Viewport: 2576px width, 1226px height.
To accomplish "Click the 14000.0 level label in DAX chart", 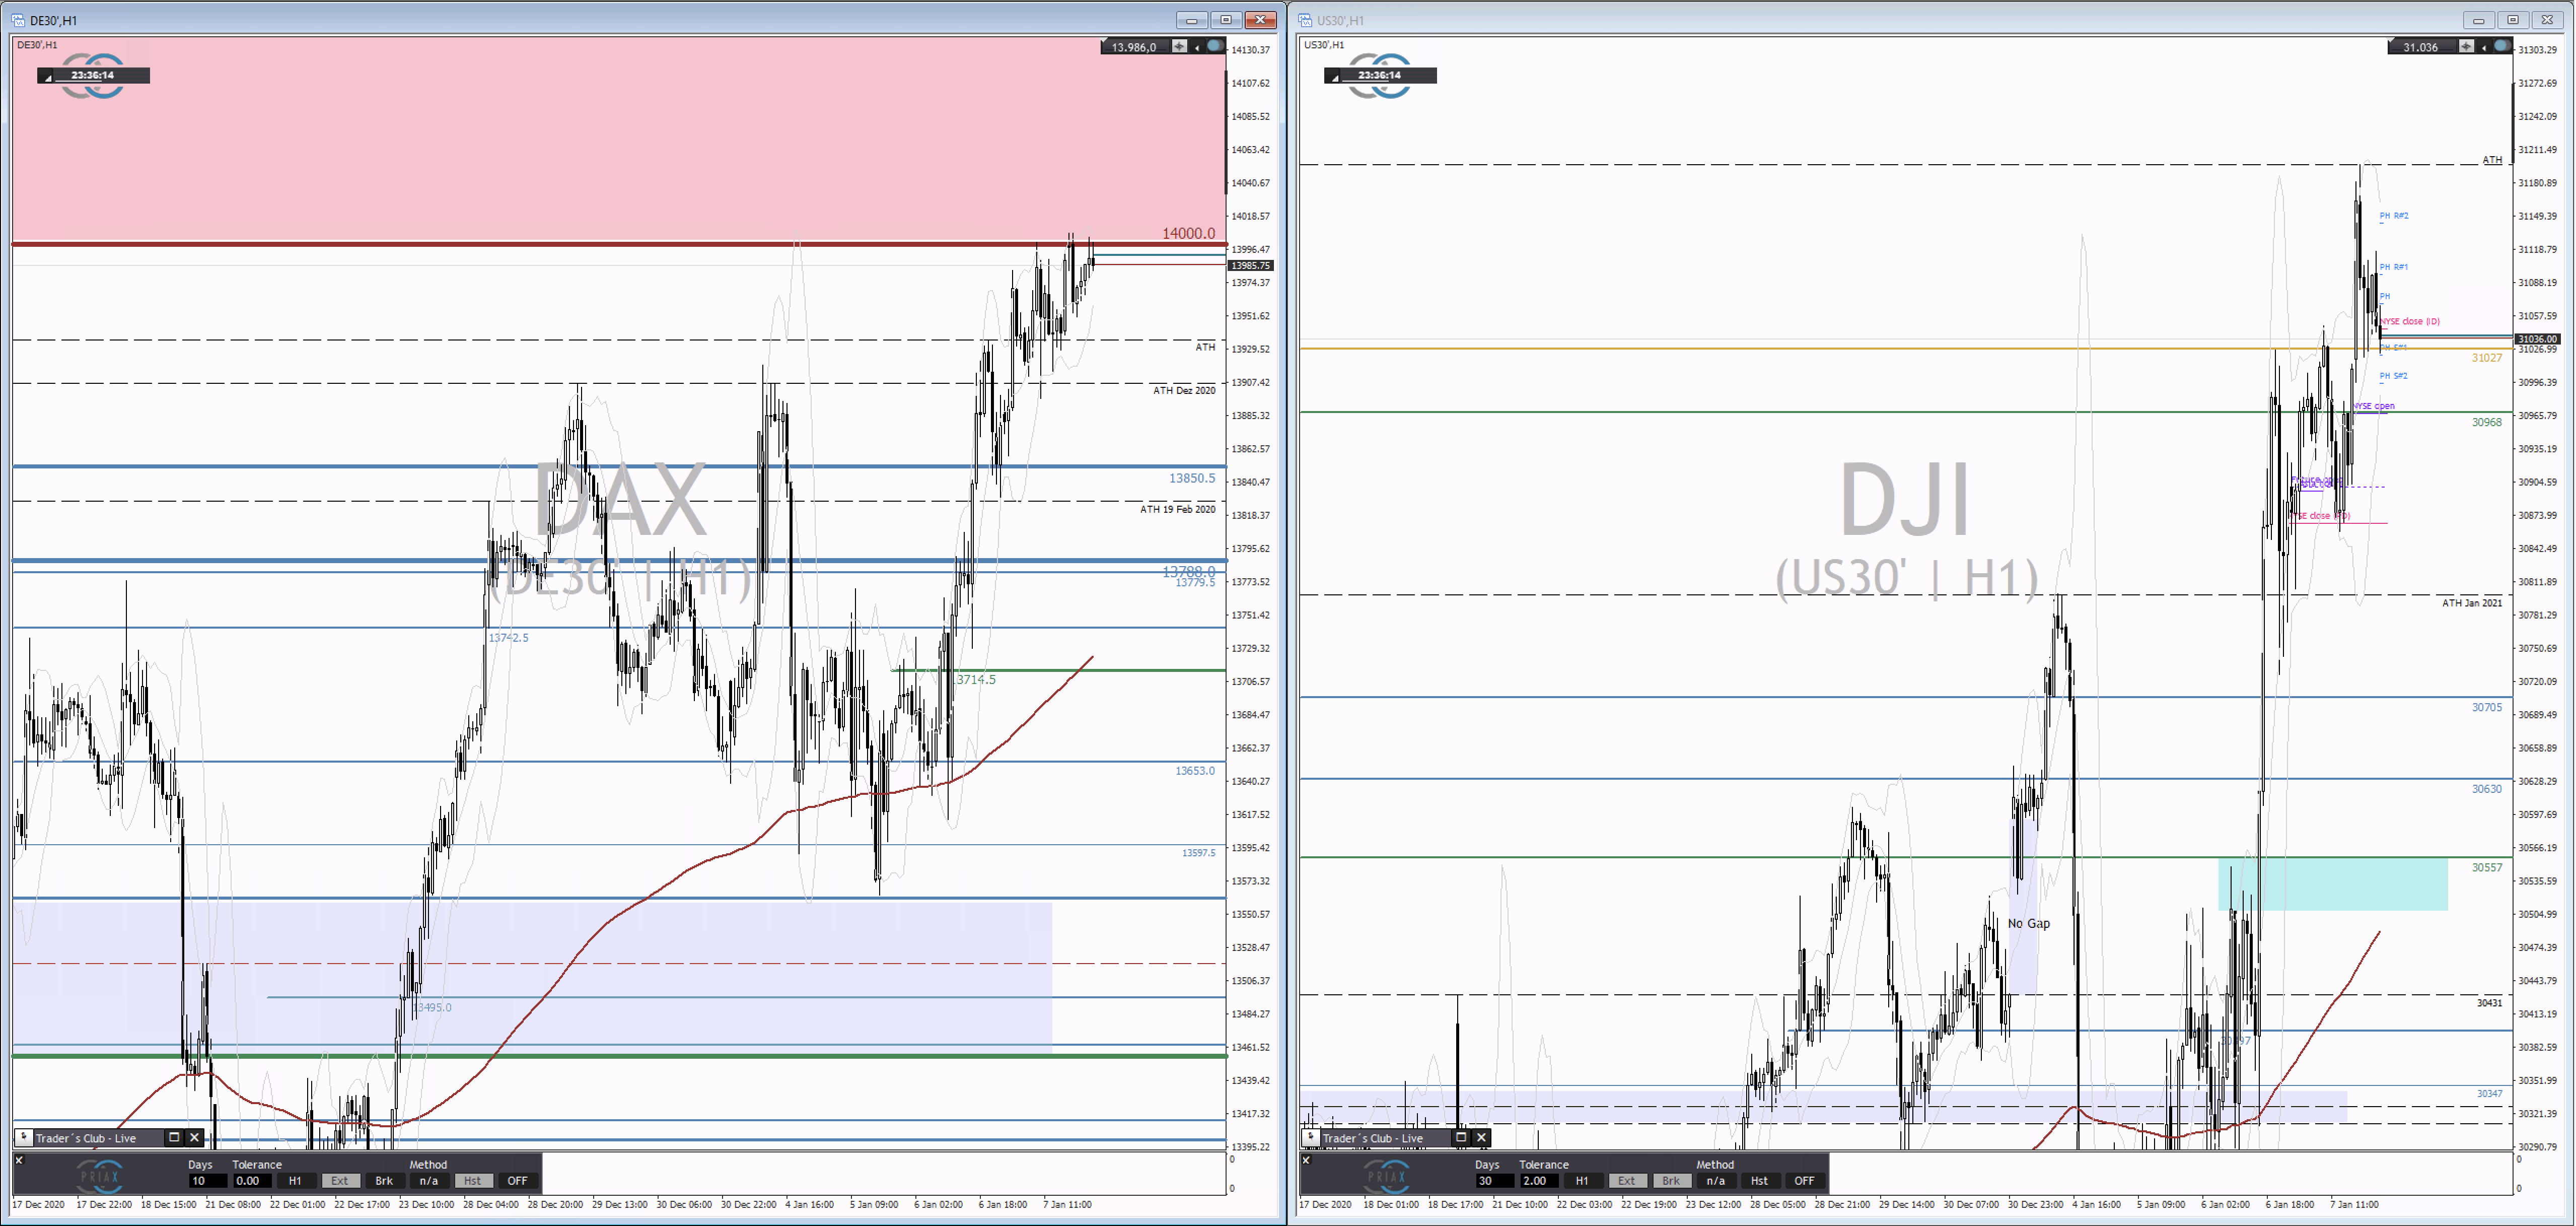I will [x=1188, y=233].
